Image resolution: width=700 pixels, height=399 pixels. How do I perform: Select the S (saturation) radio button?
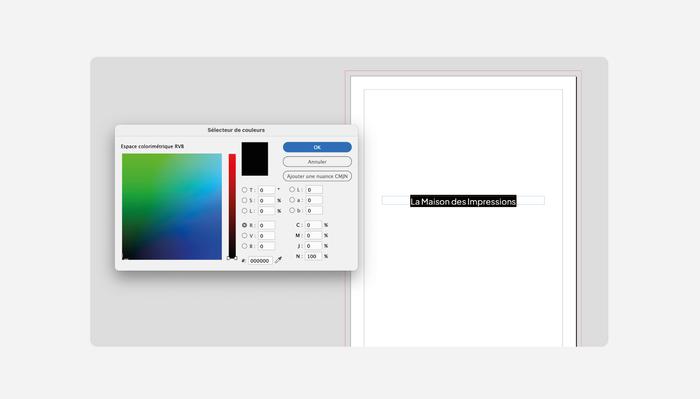tap(245, 200)
